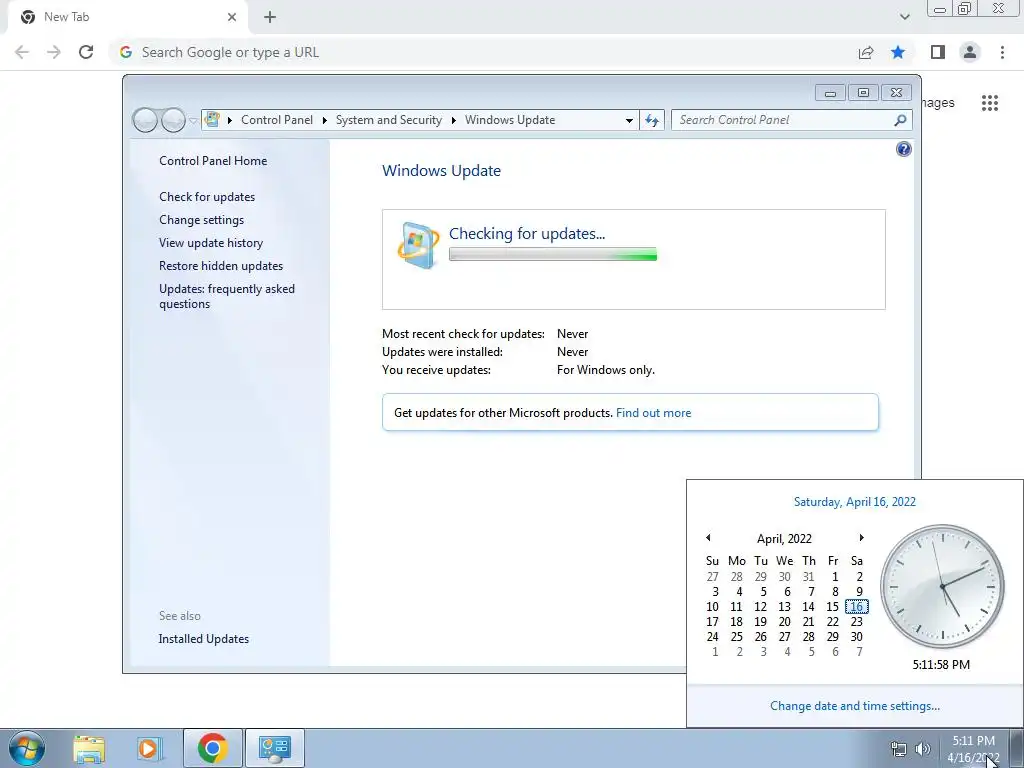Go forward in Control Panel window
This screenshot has width=1024, height=768.
pyautogui.click(x=173, y=120)
